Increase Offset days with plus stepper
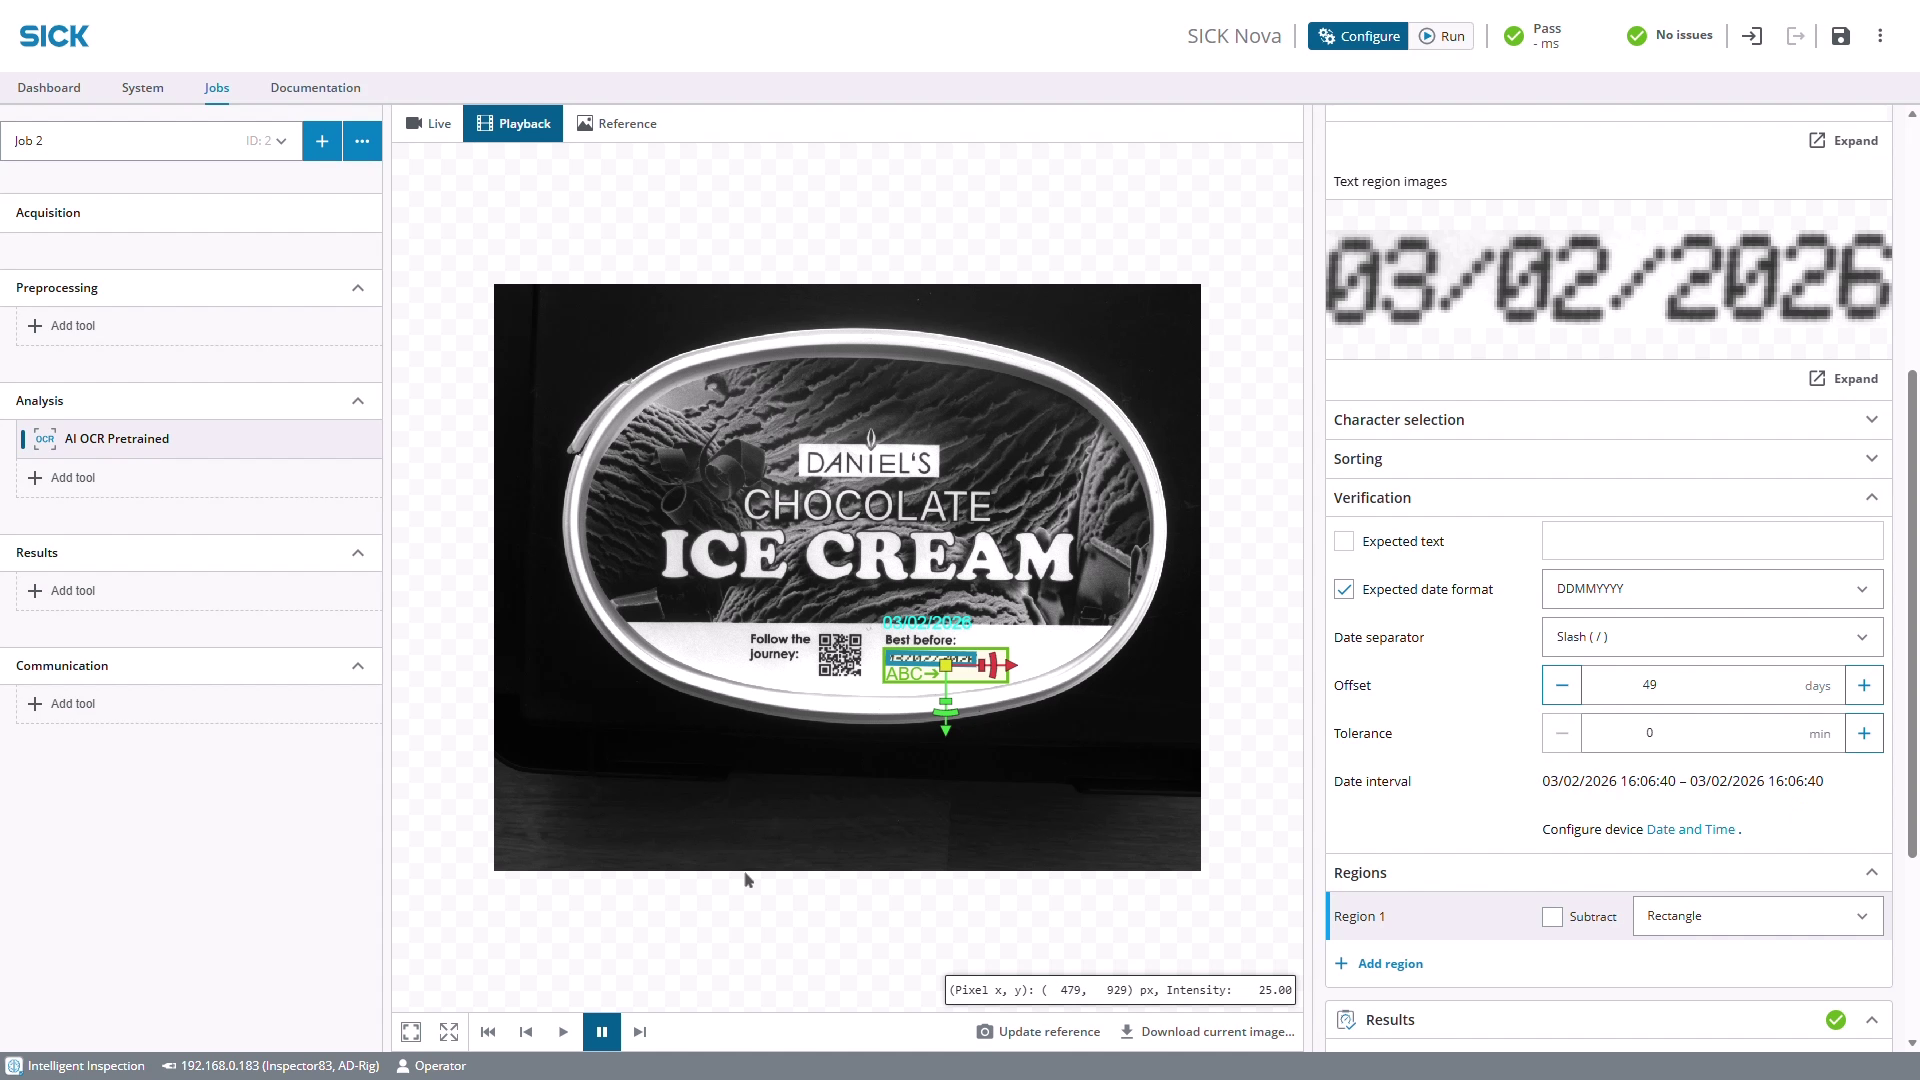 [x=1864, y=685]
